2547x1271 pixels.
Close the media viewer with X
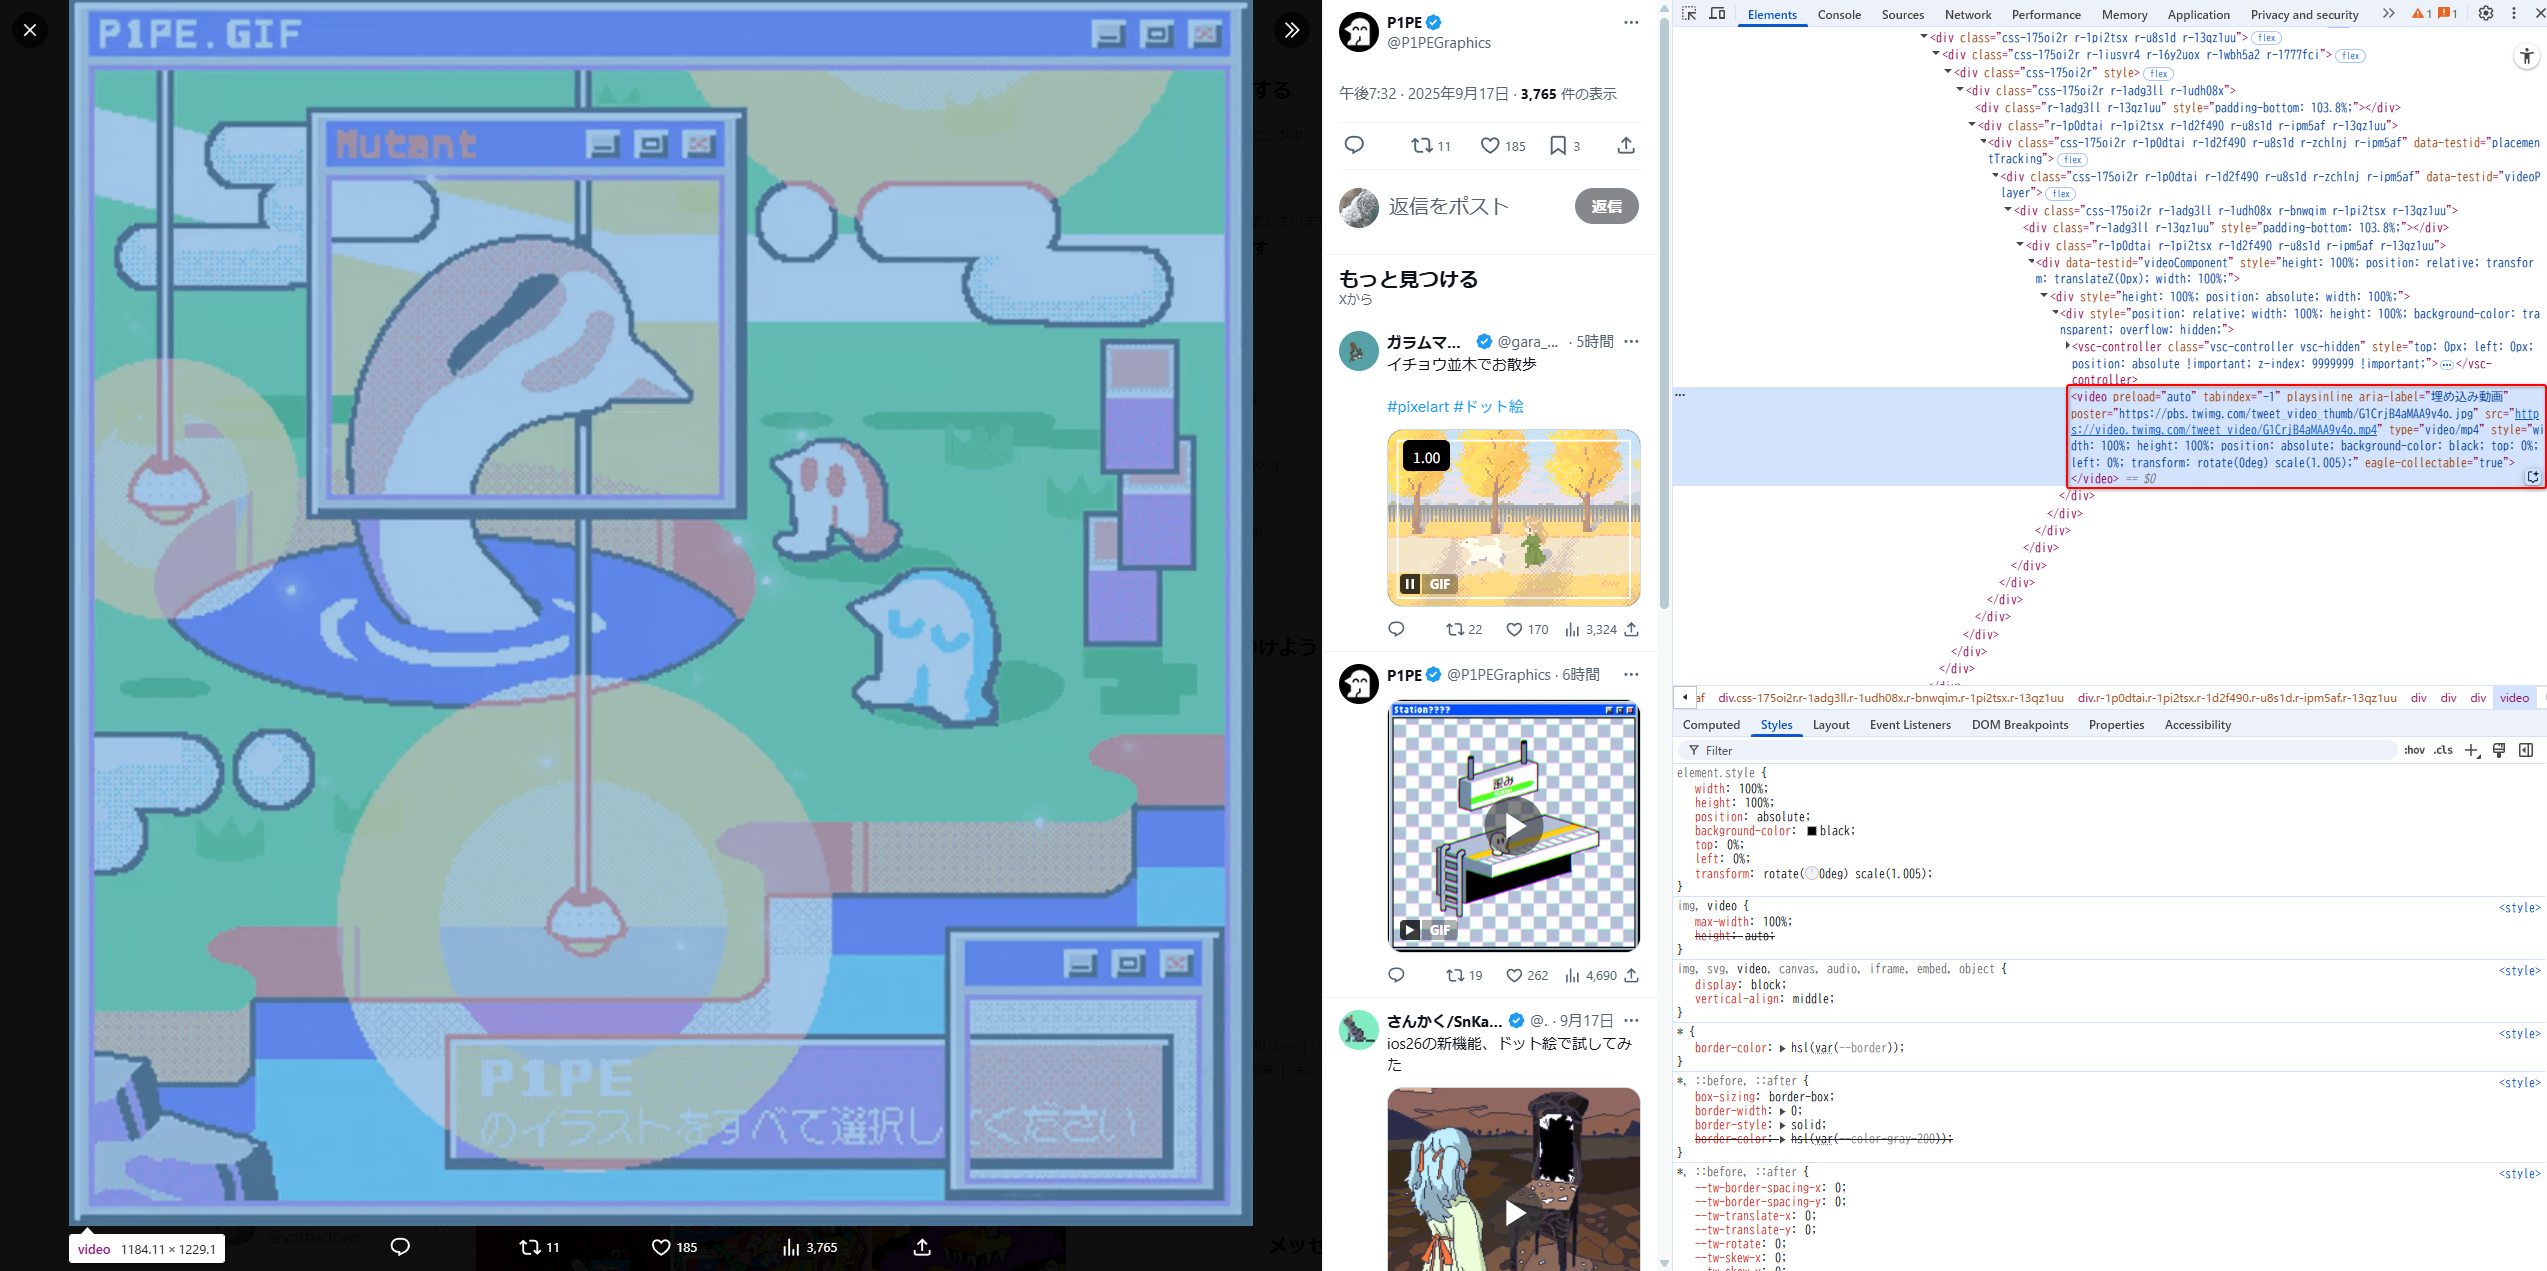[30, 30]
